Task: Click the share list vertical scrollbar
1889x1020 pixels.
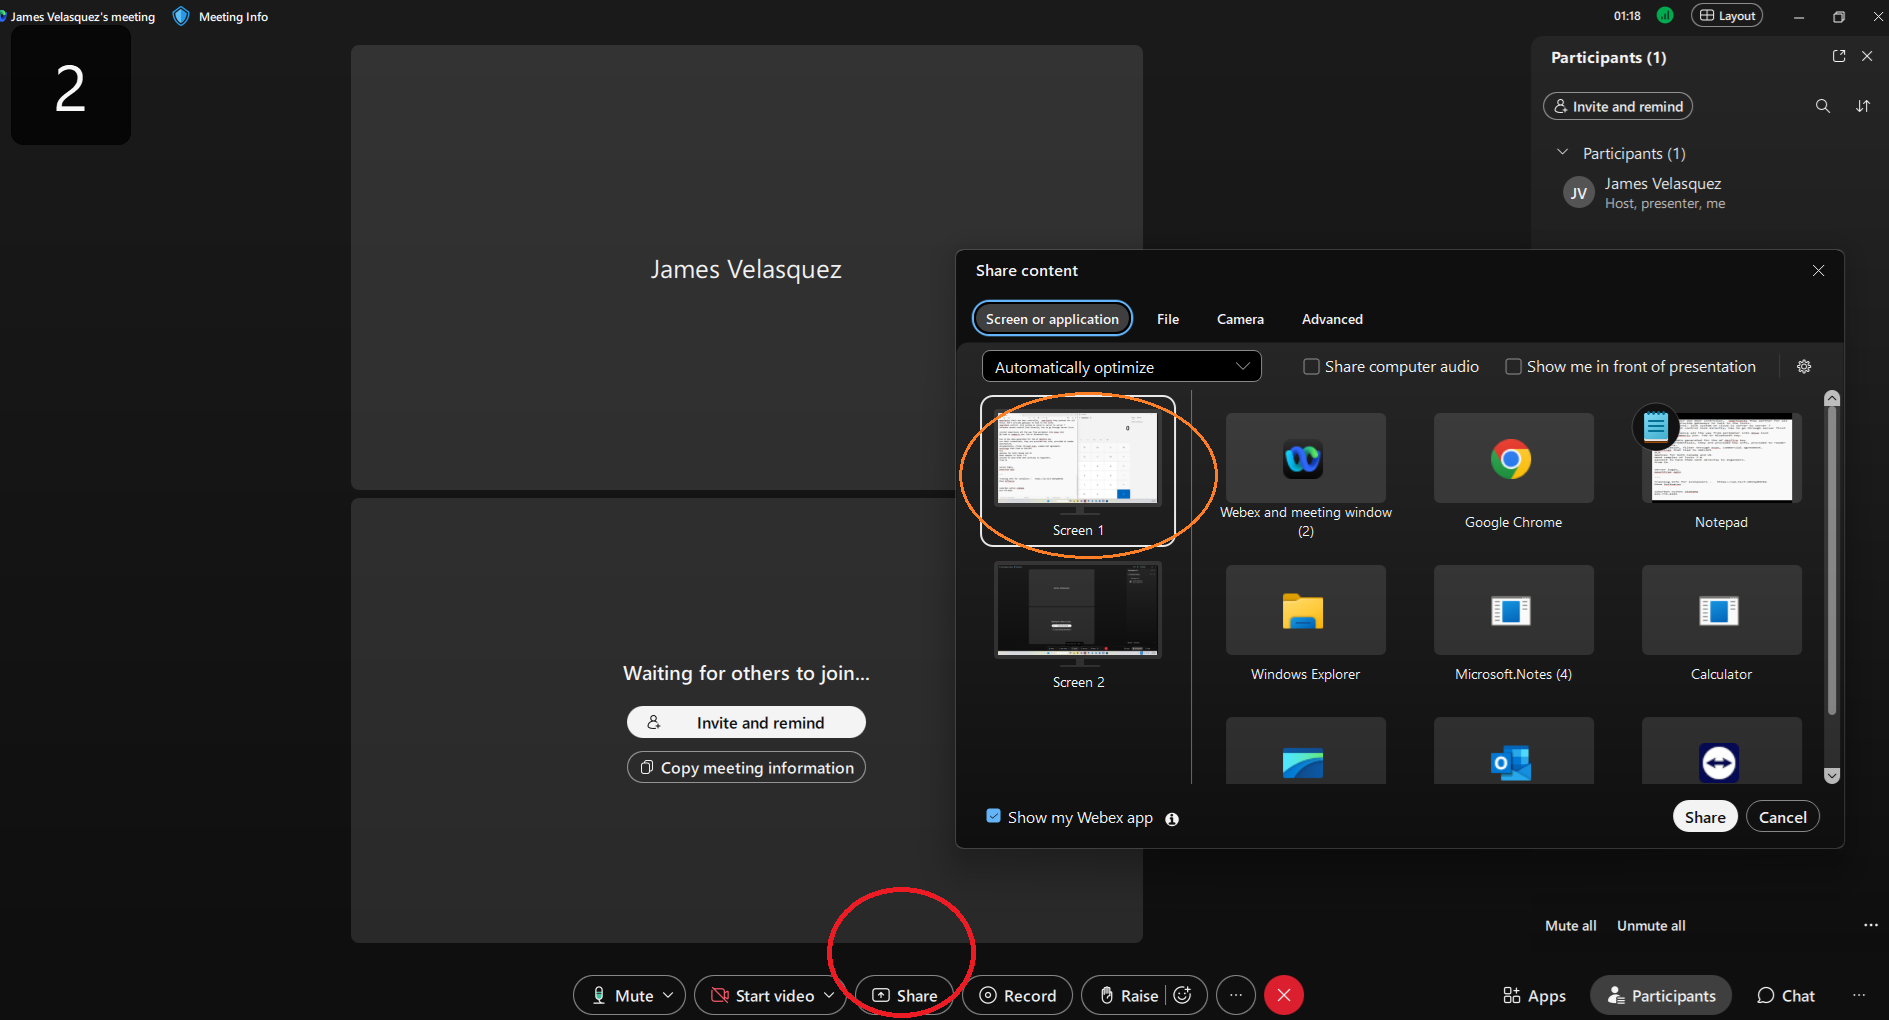Action: 1831,560
